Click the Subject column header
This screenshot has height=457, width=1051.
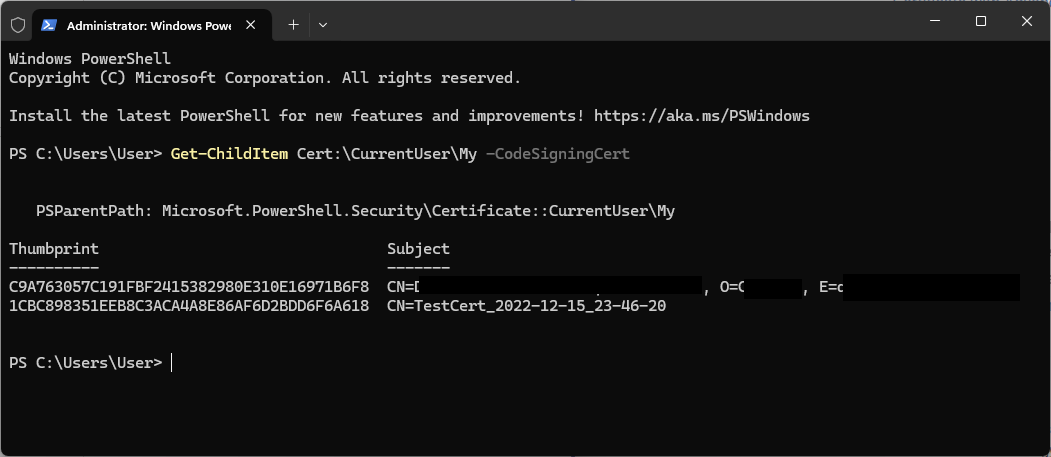pos(418,249)
